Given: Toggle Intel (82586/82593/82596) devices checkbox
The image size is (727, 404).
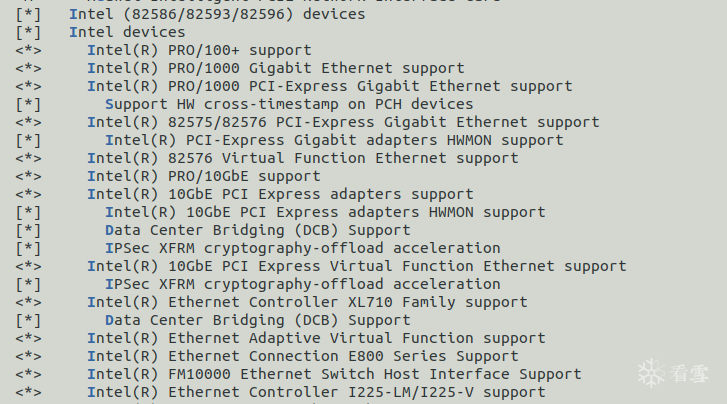Looking at the screenshot, I should (28, 14).
